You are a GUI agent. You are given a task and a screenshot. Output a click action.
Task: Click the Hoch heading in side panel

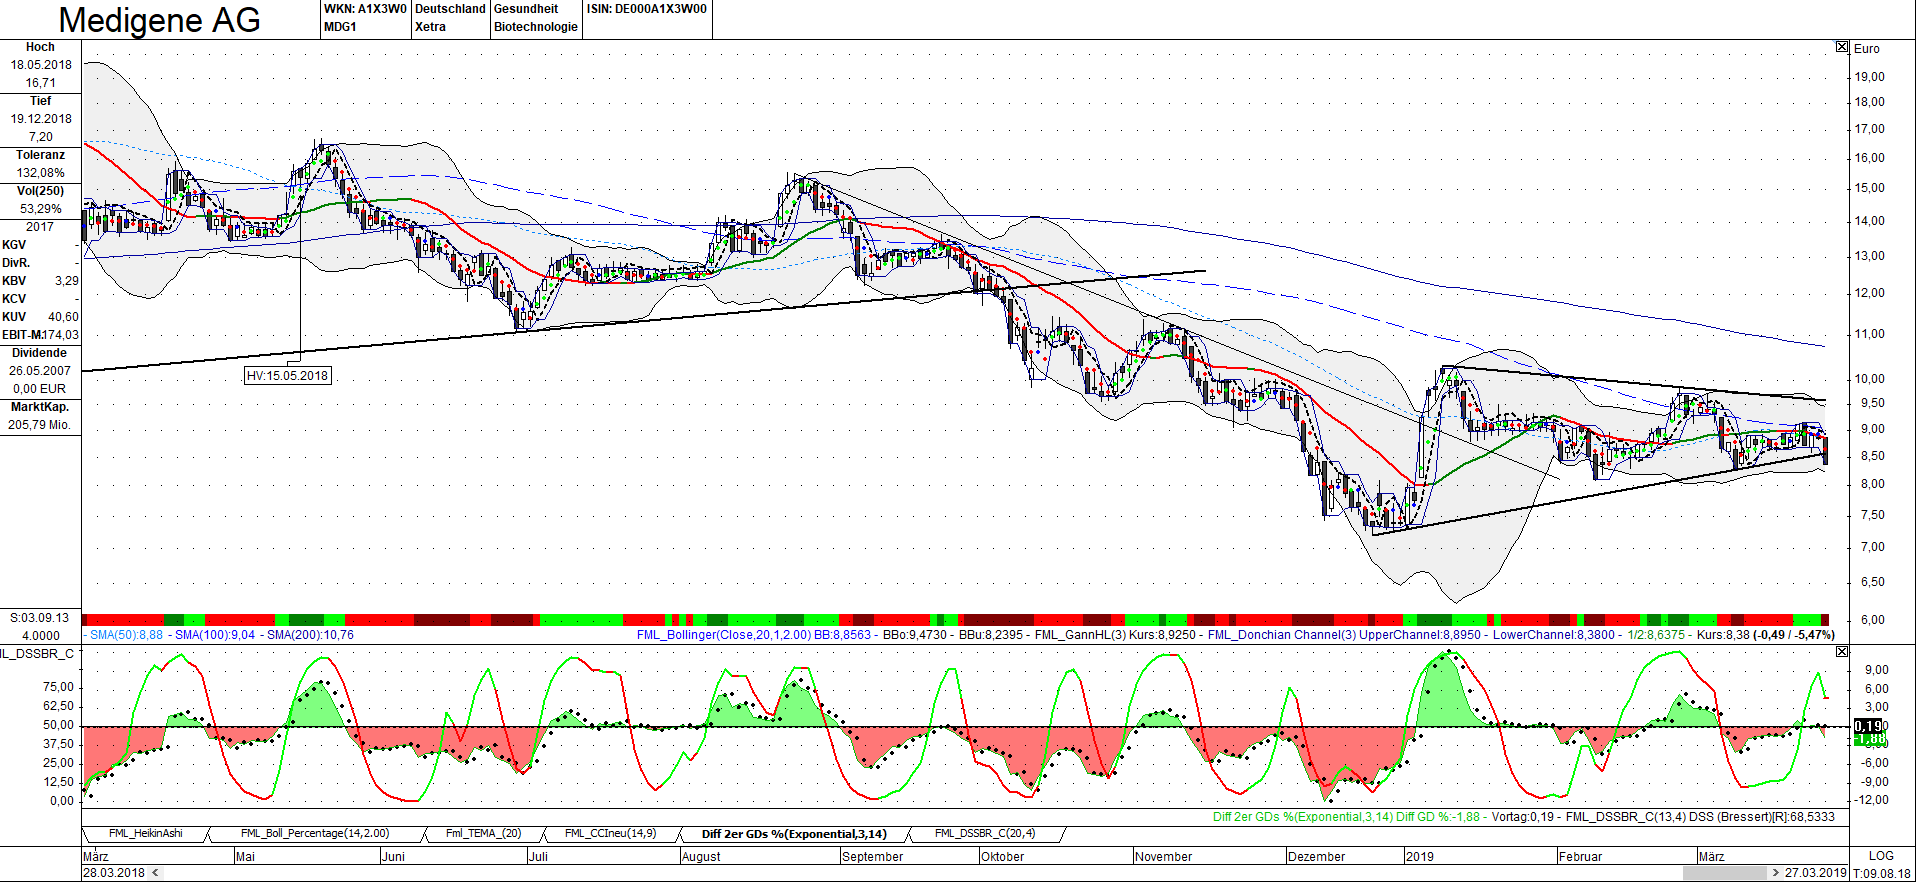40,47
